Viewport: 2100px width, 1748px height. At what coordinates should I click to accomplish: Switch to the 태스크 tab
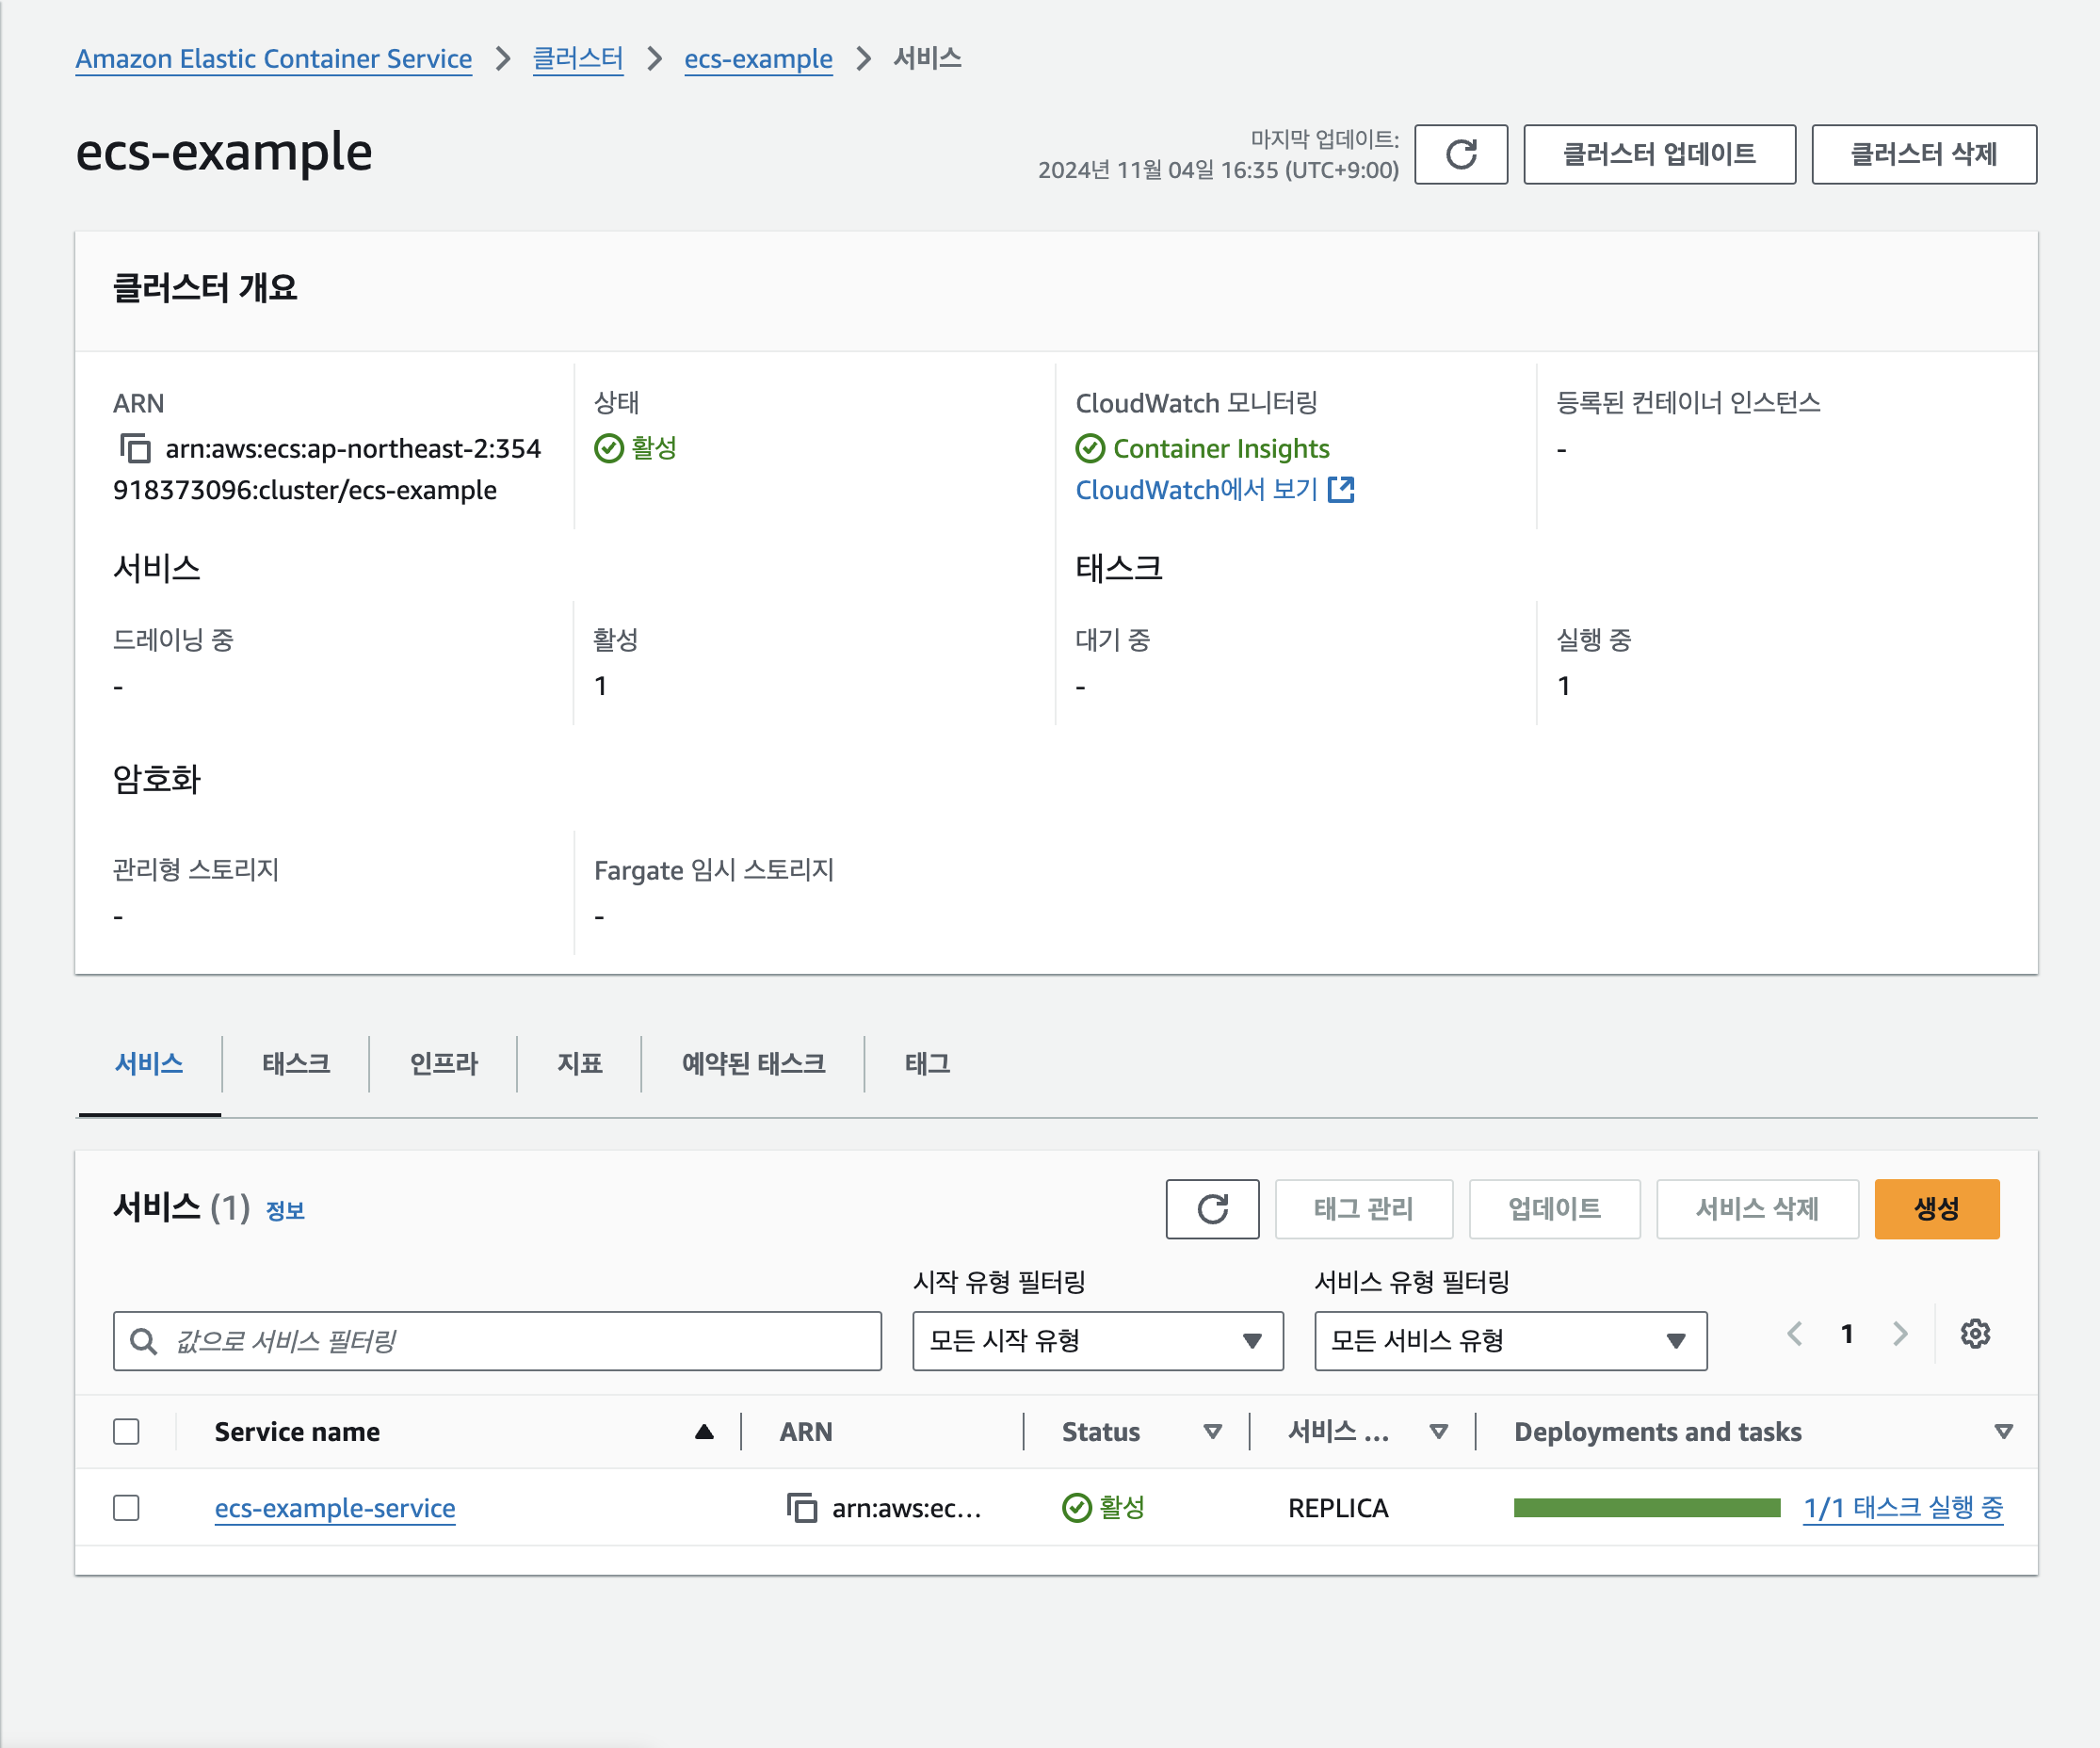296,1064
